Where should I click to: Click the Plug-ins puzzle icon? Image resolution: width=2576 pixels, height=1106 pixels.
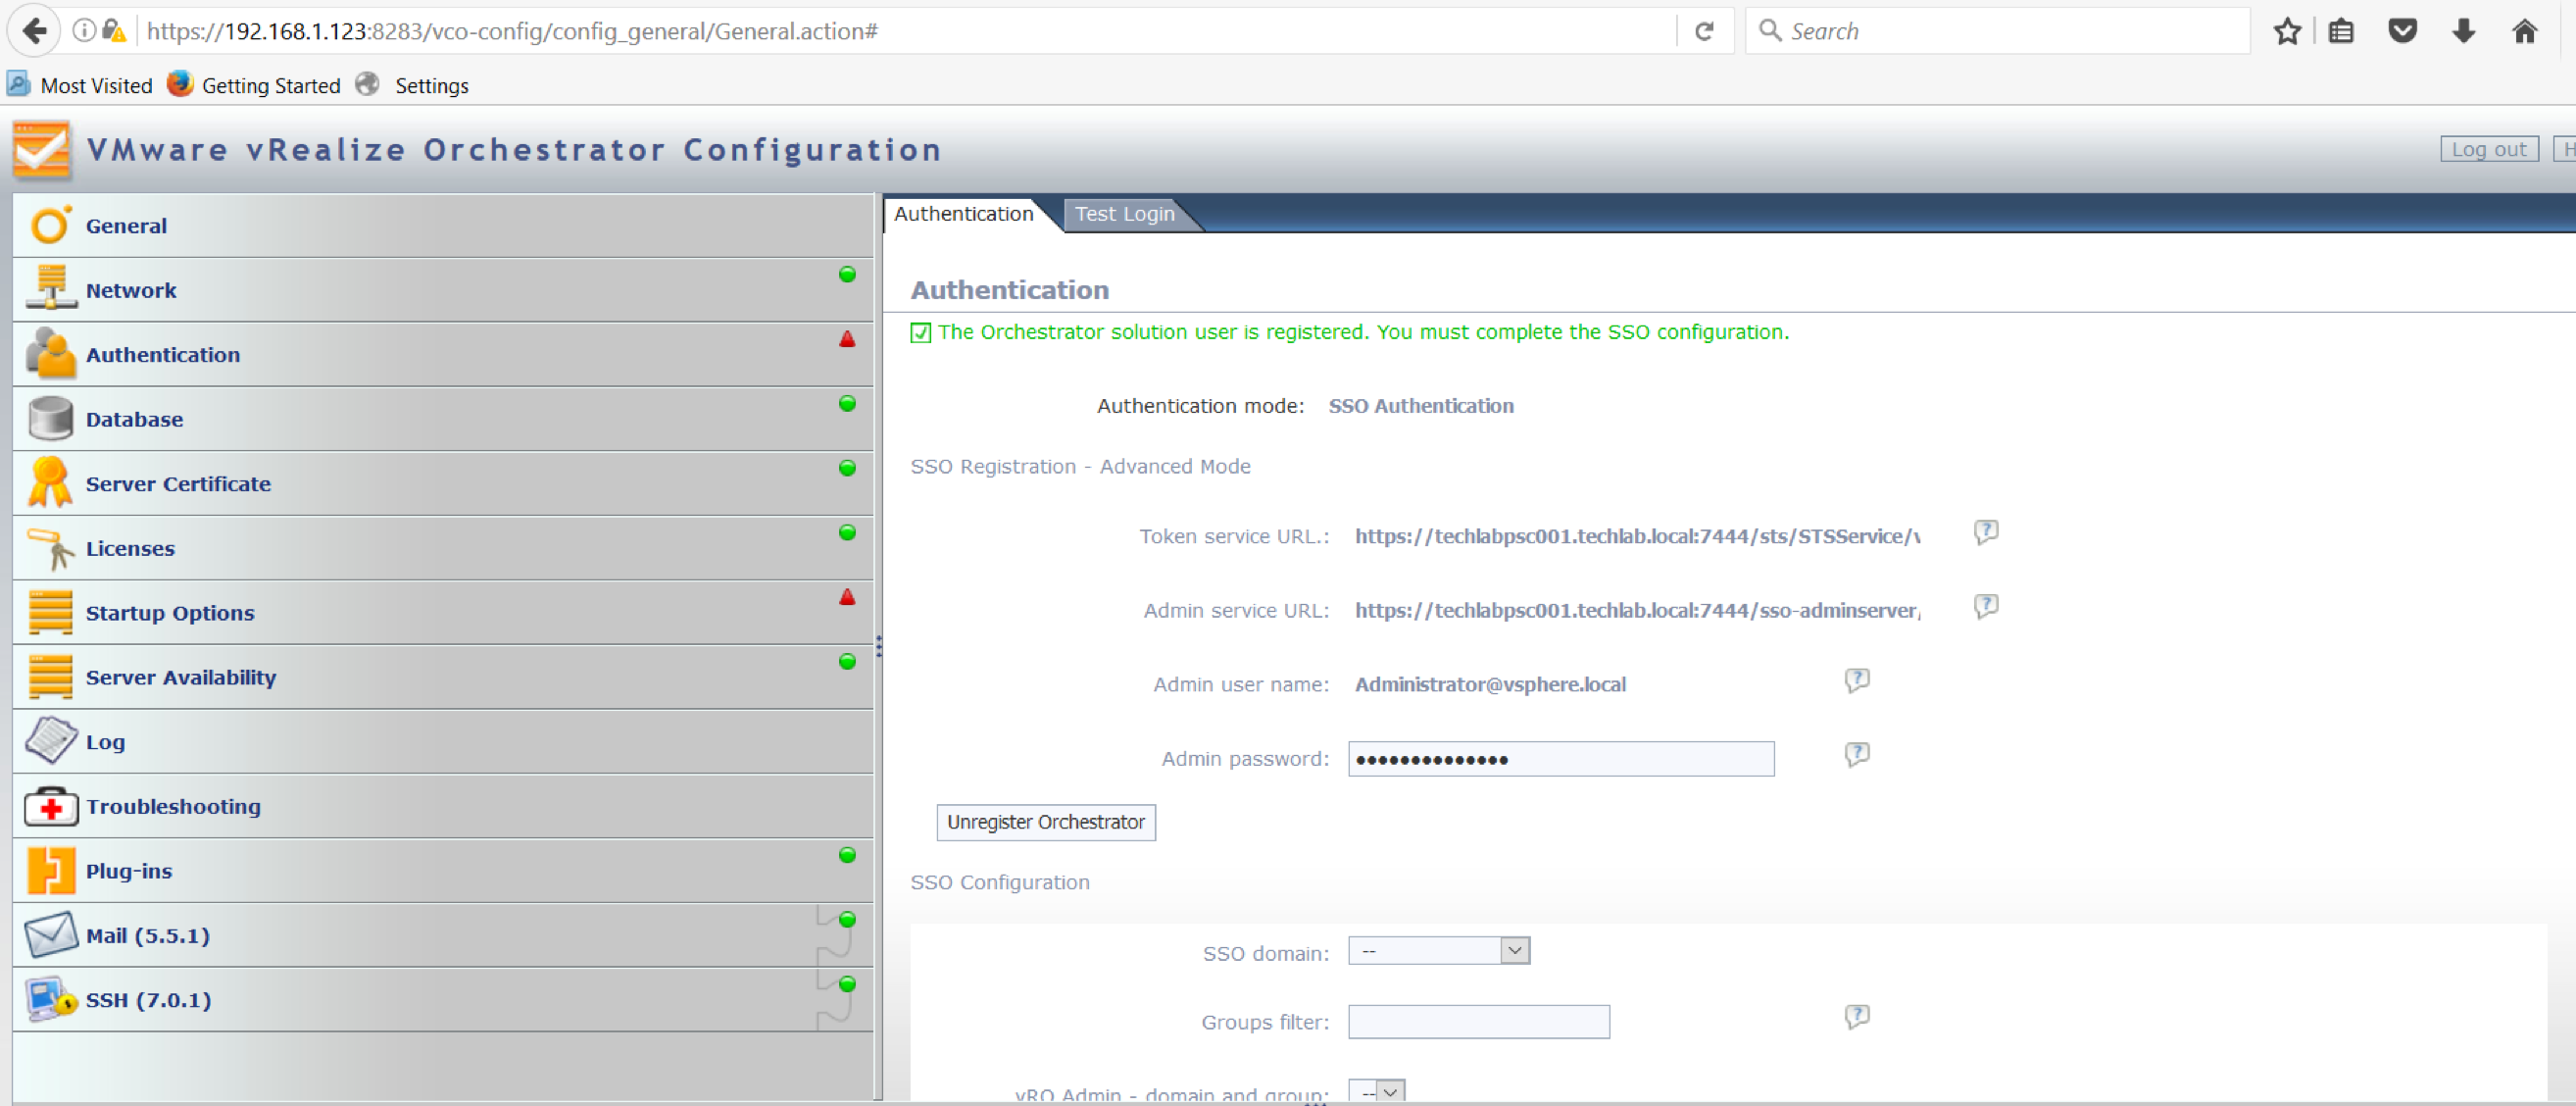tap(50, 870)
